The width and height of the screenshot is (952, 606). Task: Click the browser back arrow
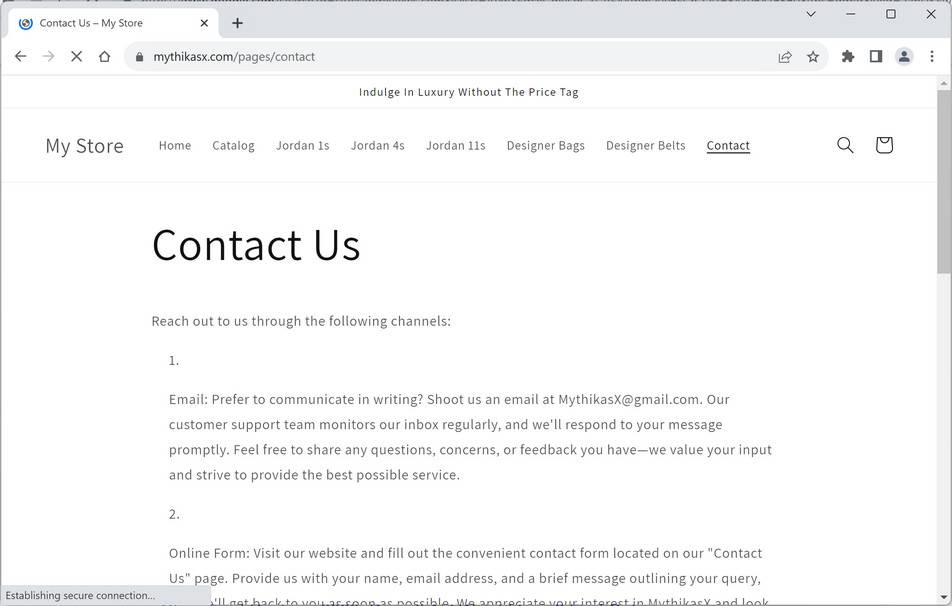click(20, 57)
